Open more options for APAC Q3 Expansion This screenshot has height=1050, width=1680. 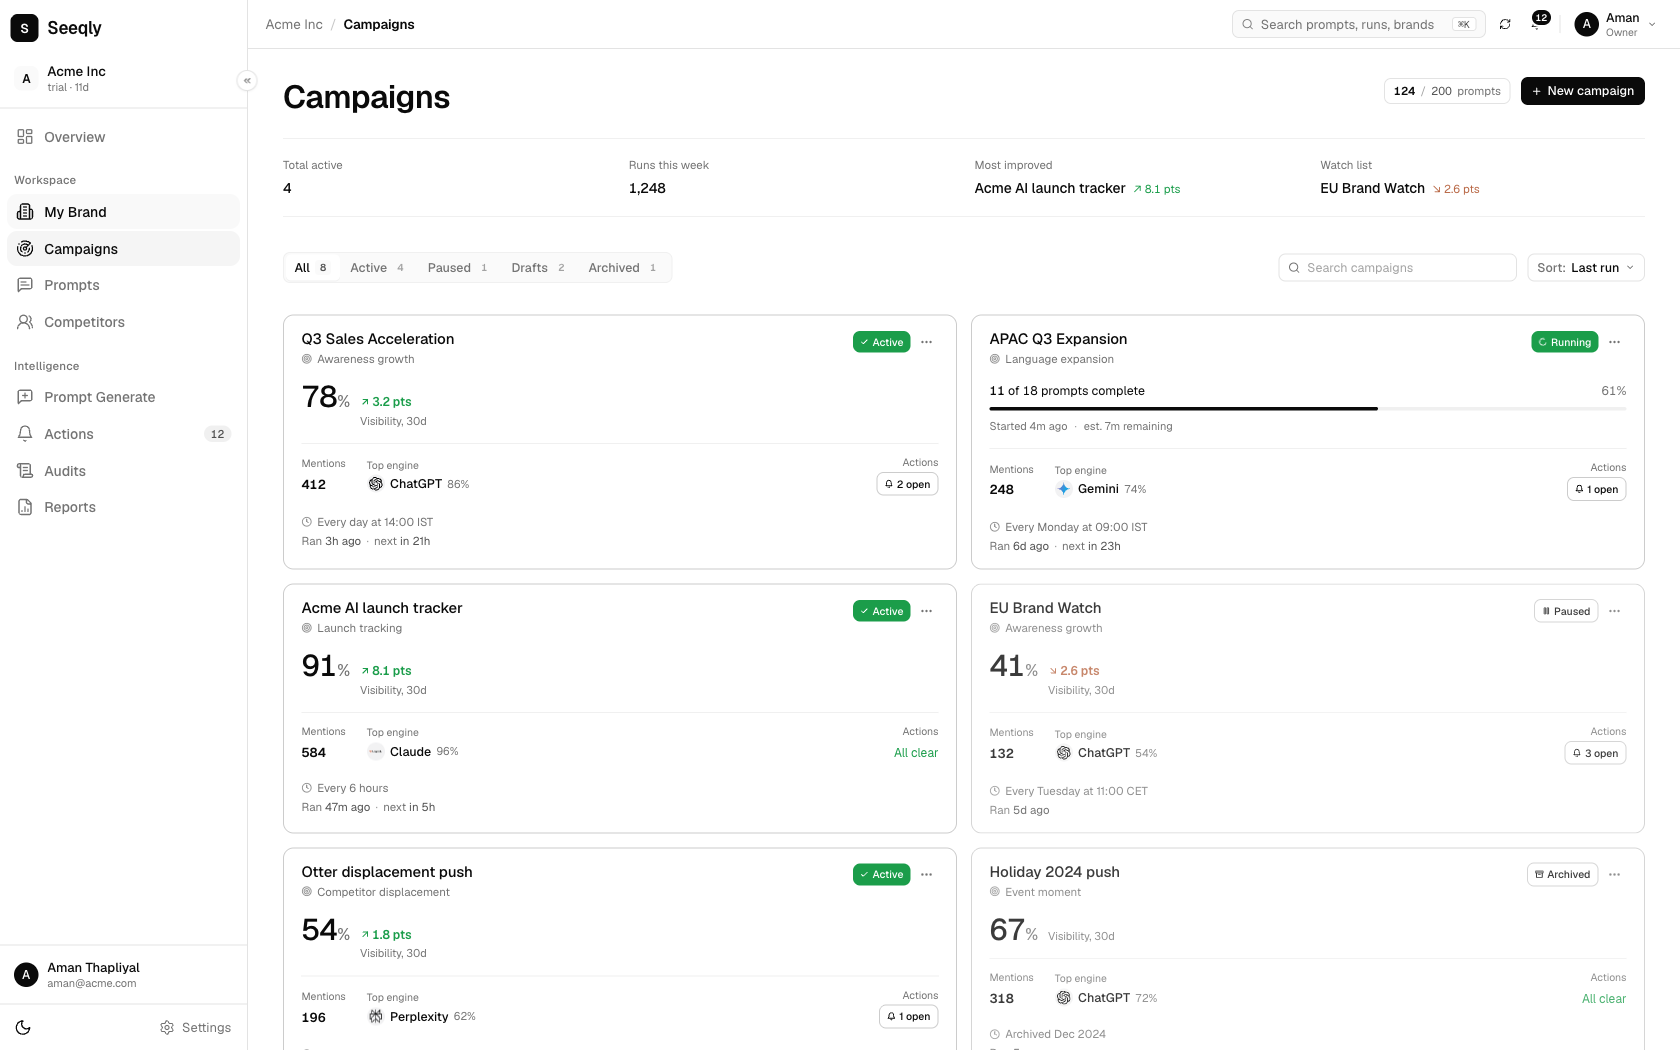[1614, 342]
